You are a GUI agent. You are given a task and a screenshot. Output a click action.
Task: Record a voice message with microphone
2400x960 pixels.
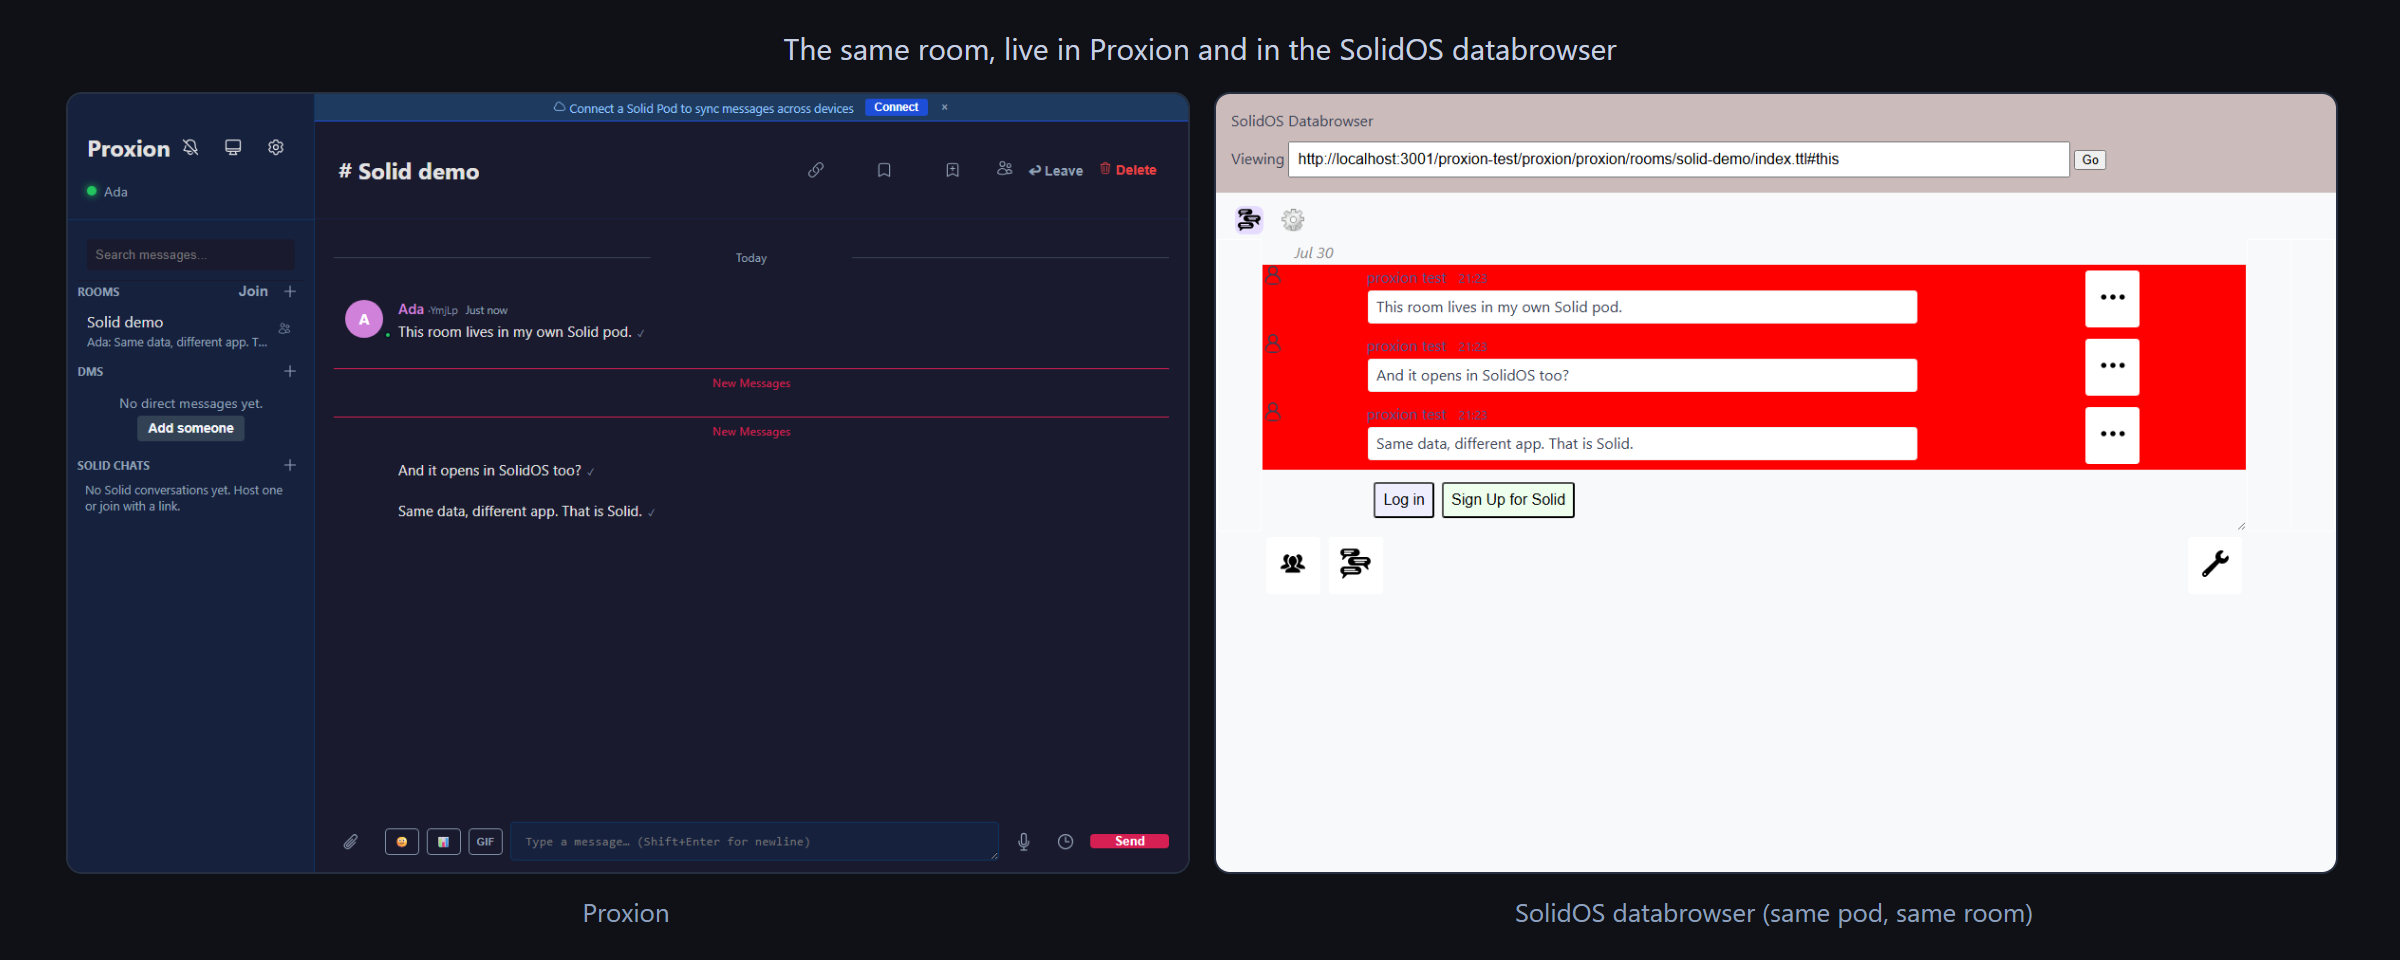point(1024,842)
